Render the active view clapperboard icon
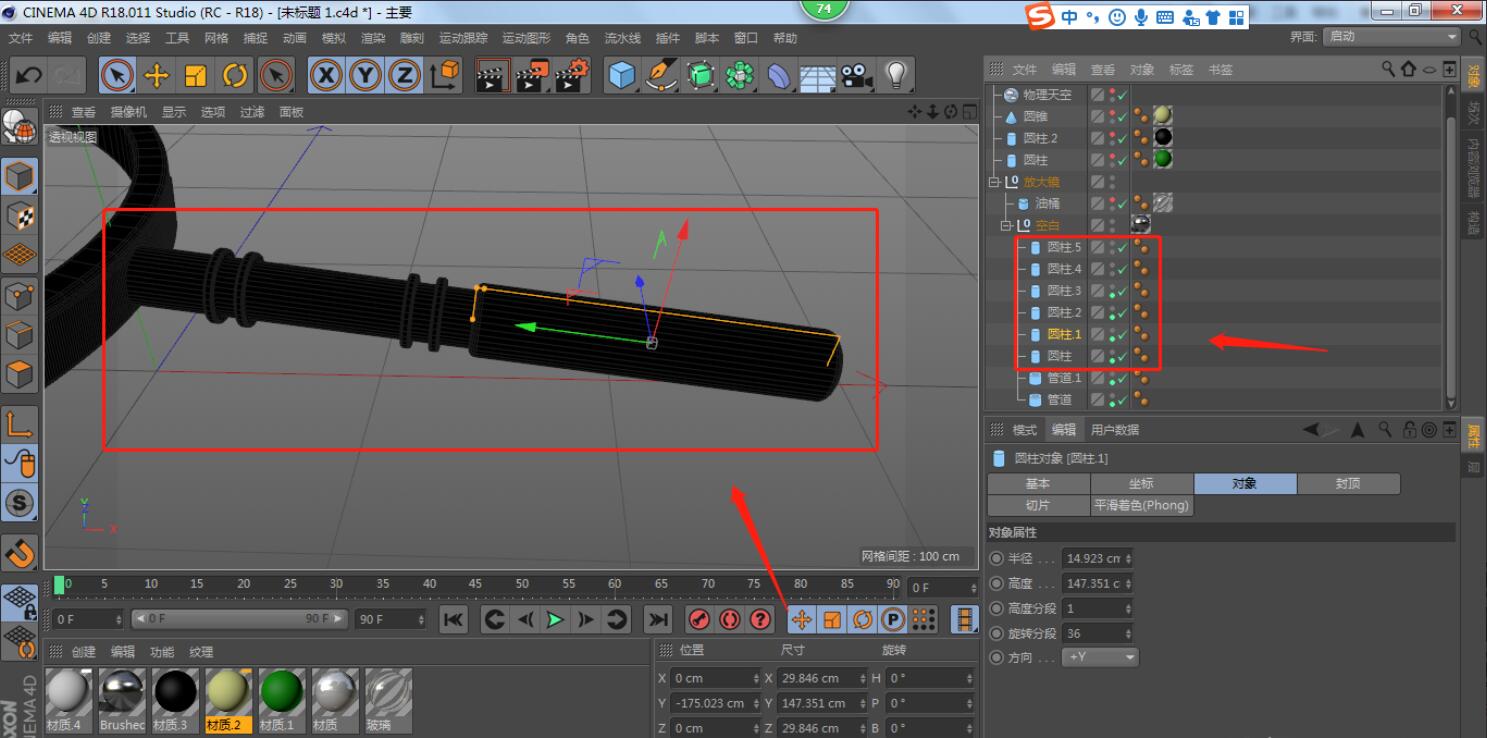 coord(491,75)
